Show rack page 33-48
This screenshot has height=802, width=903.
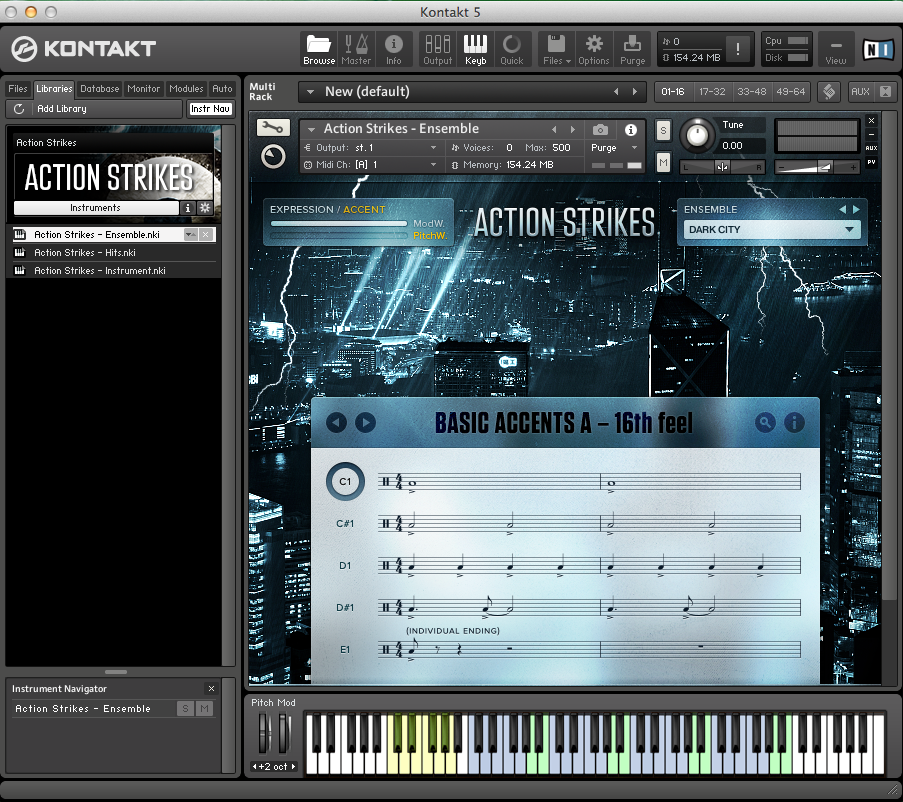(x=752, y=92)
